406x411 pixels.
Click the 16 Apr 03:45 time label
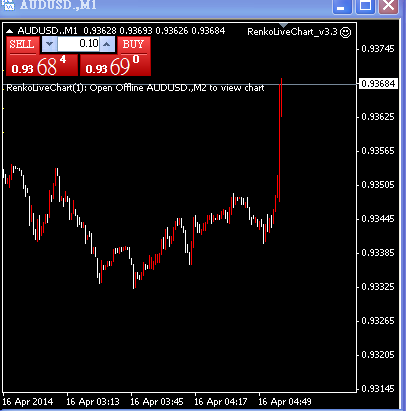(x=157, y=402)
